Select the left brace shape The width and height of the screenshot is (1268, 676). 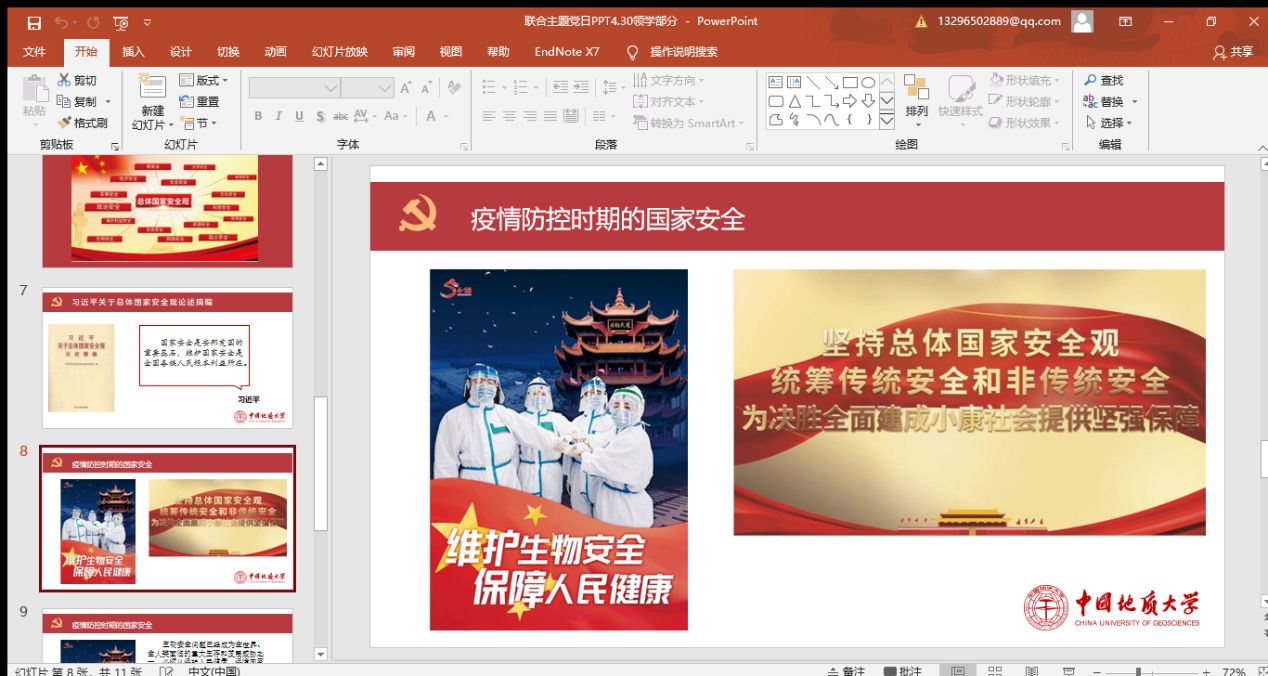(x=850, y=119)
